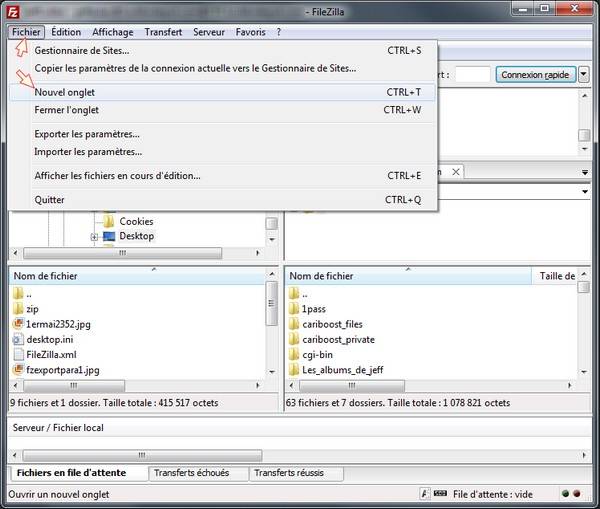Viewport: 600px width, 509px height.
Task: Click the transfer queue horizontal scrollbar
Action: 142,455
